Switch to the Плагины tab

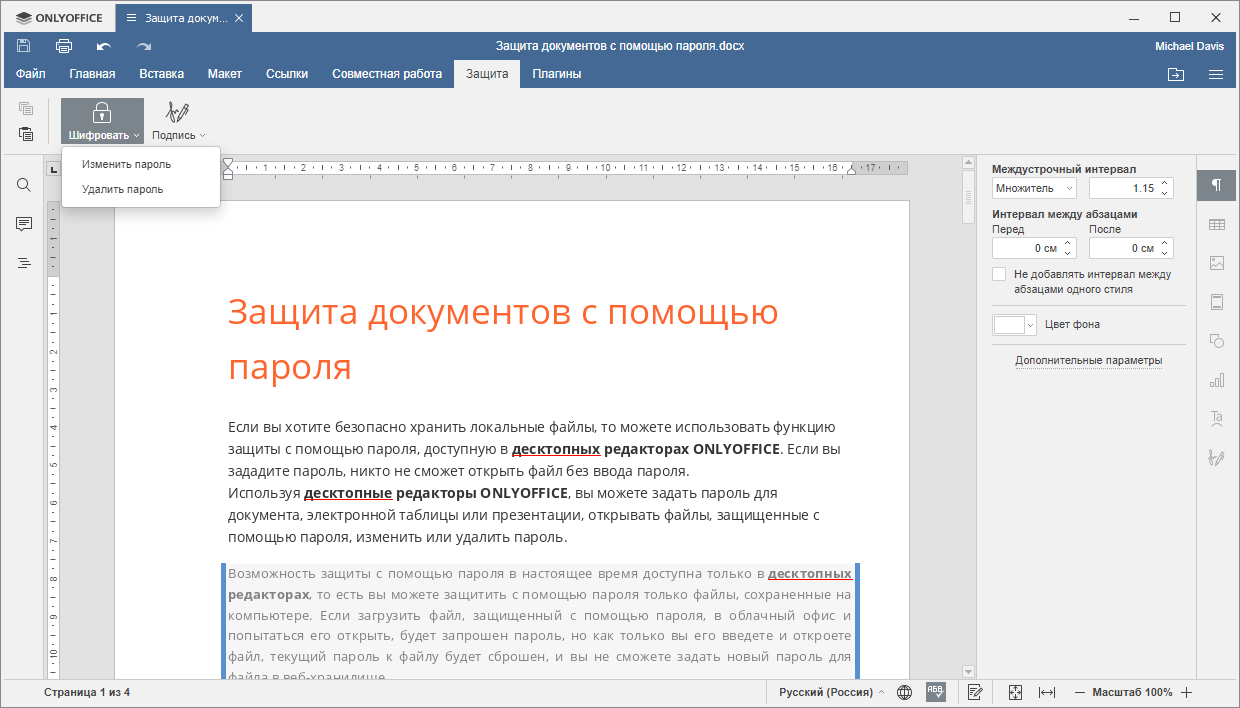(557, 74)
